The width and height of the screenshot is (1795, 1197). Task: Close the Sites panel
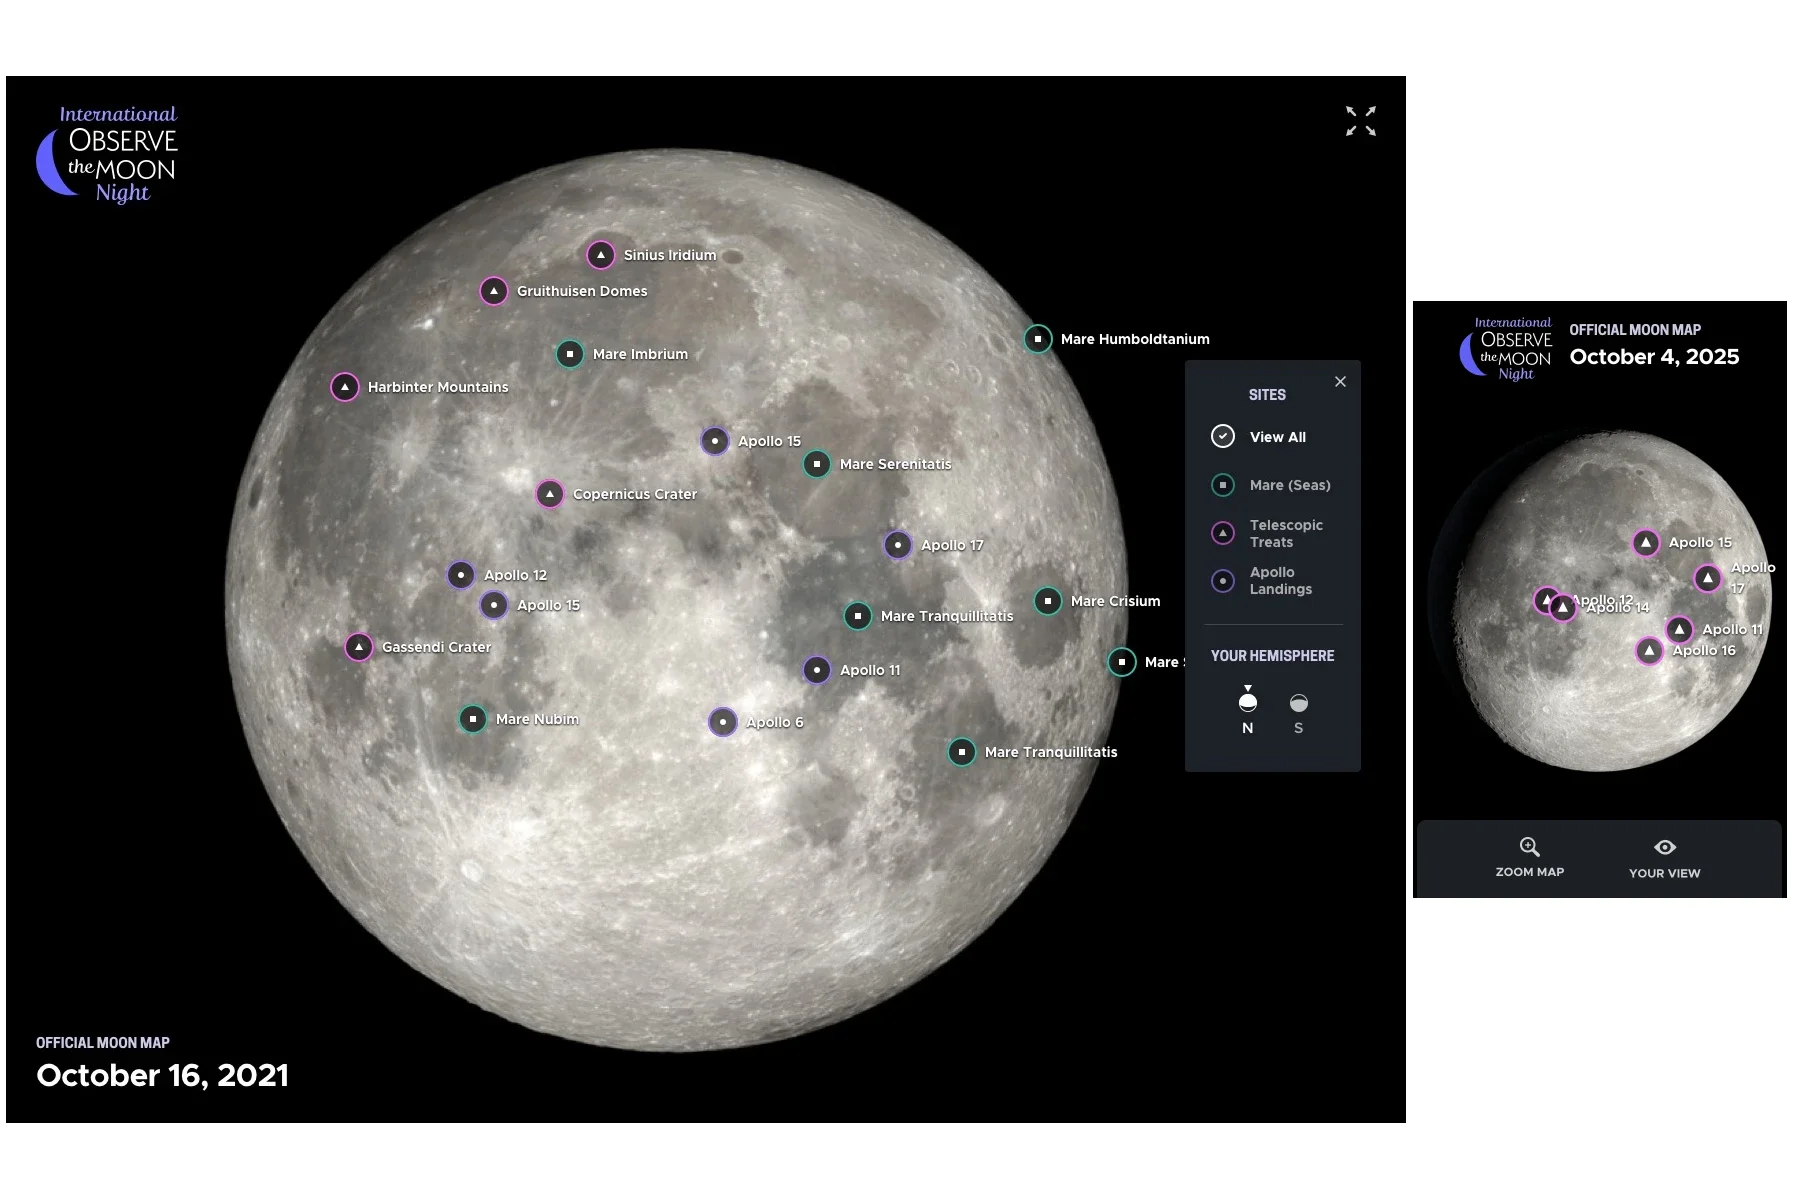1340,381
